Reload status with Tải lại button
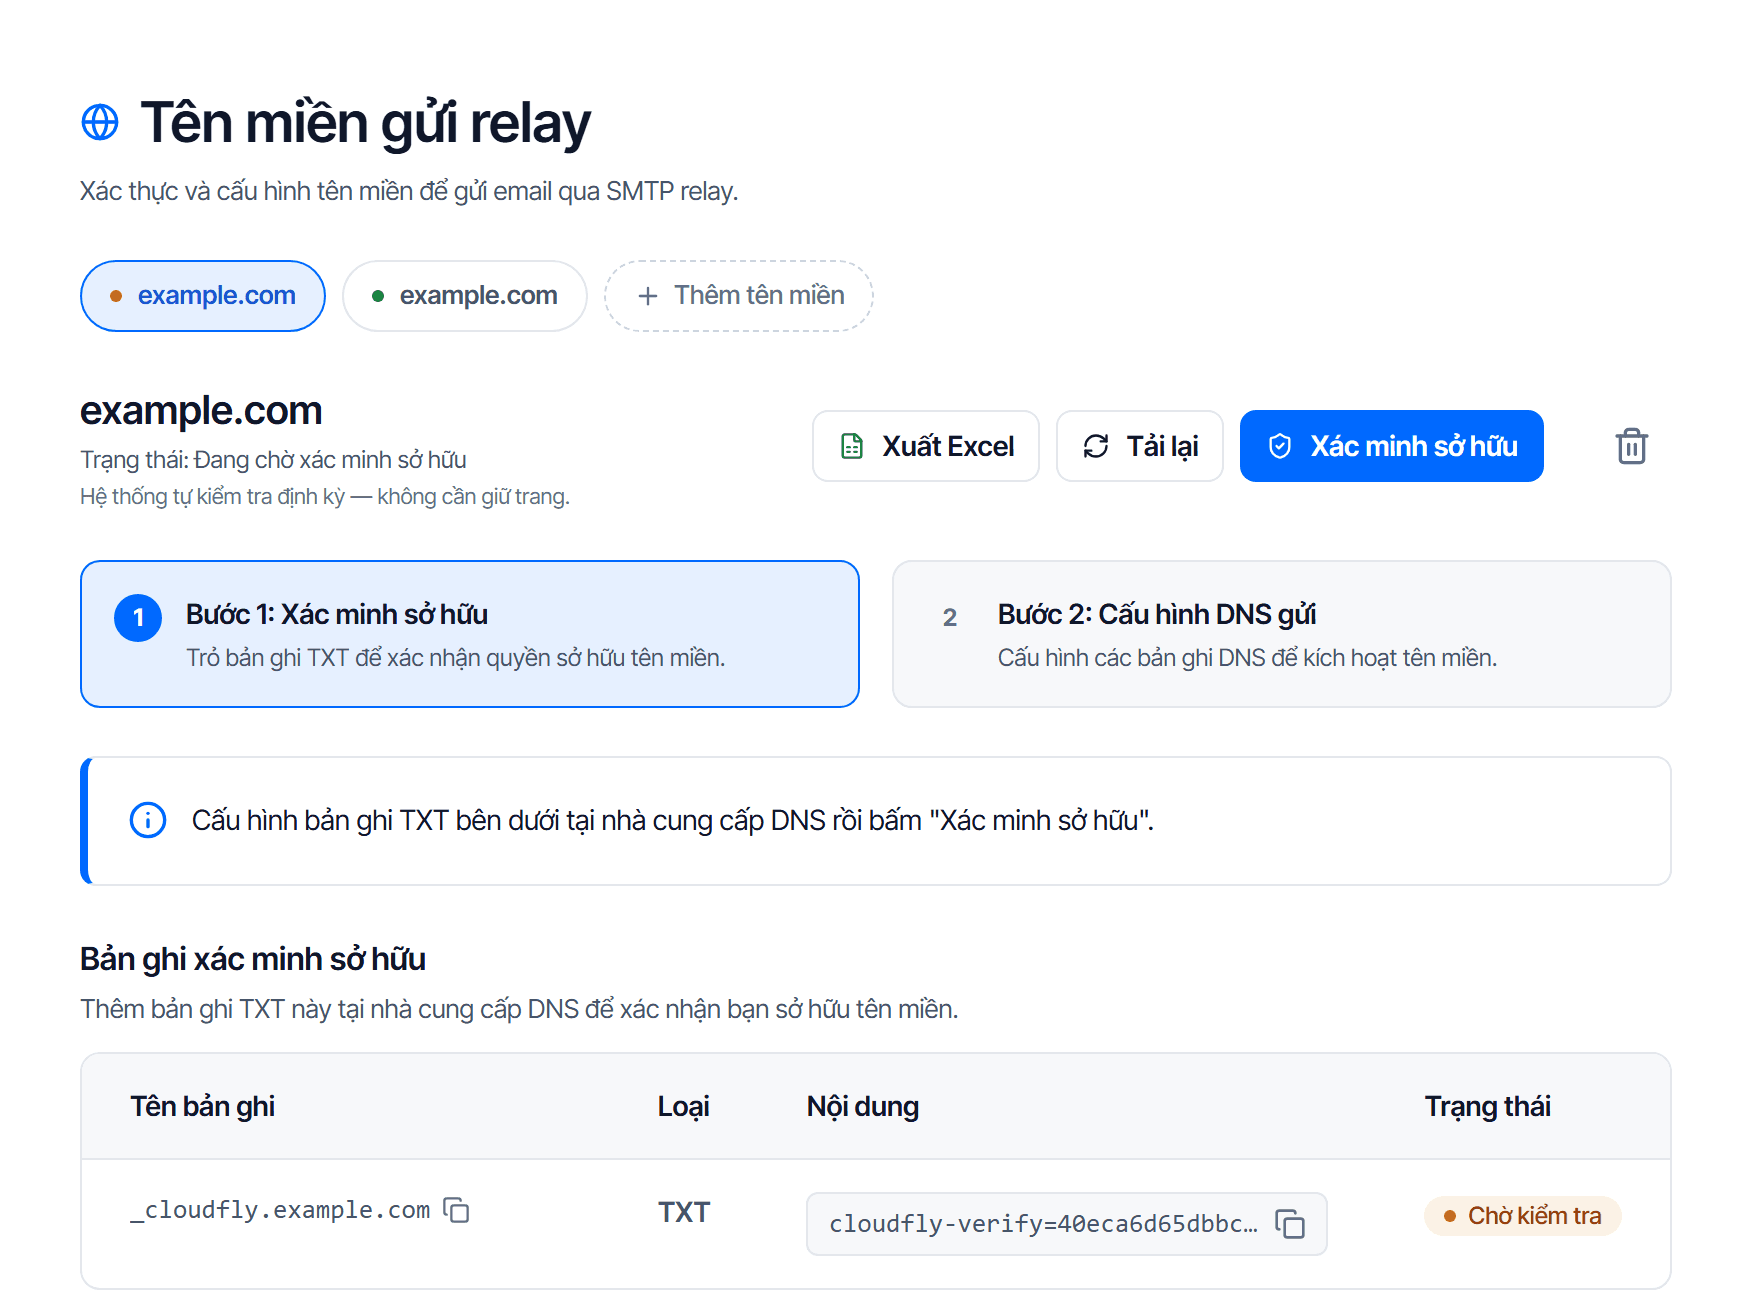This screenshot has height=1314, width=1752. click(1140, 446)
